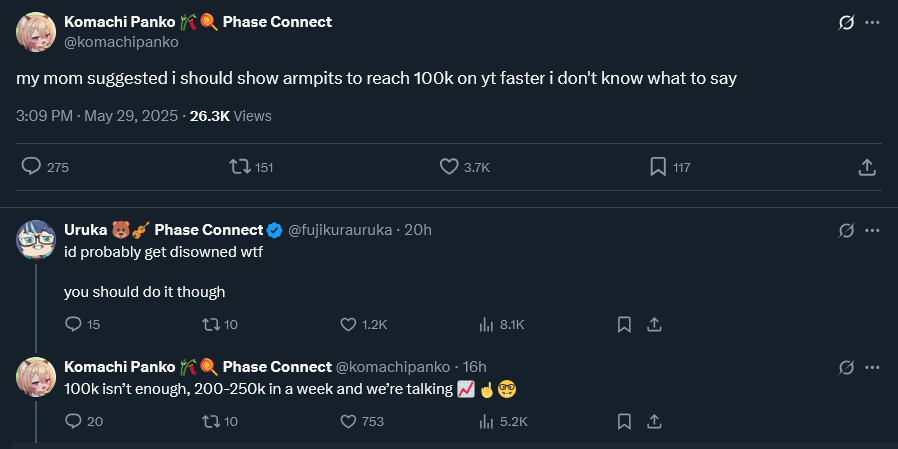The width and height of the screenshot is (898, 449).
Task: Repost the main Komachi Panko tweet
Action: (240, 167)
